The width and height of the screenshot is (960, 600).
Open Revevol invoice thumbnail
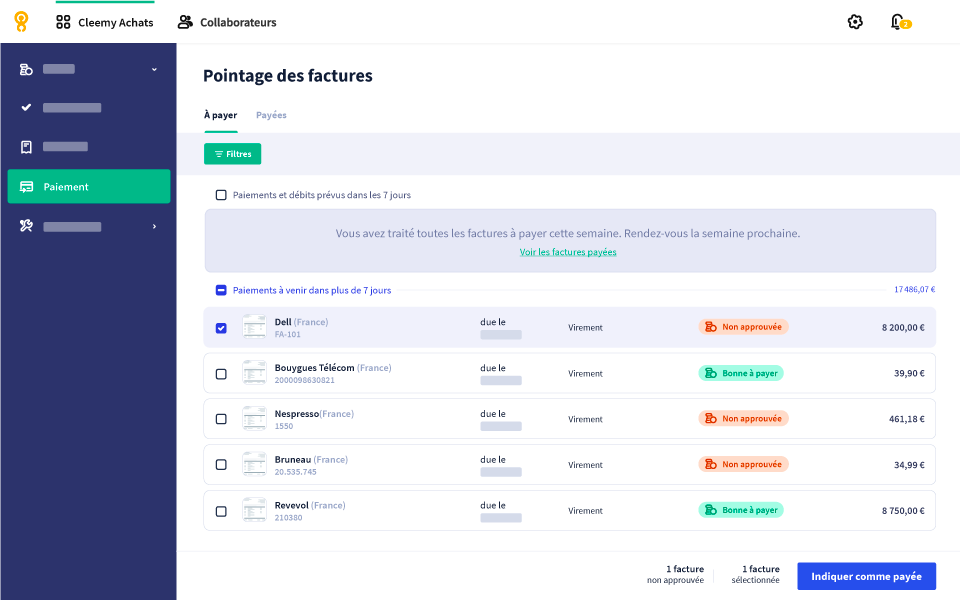pos(254,511)
